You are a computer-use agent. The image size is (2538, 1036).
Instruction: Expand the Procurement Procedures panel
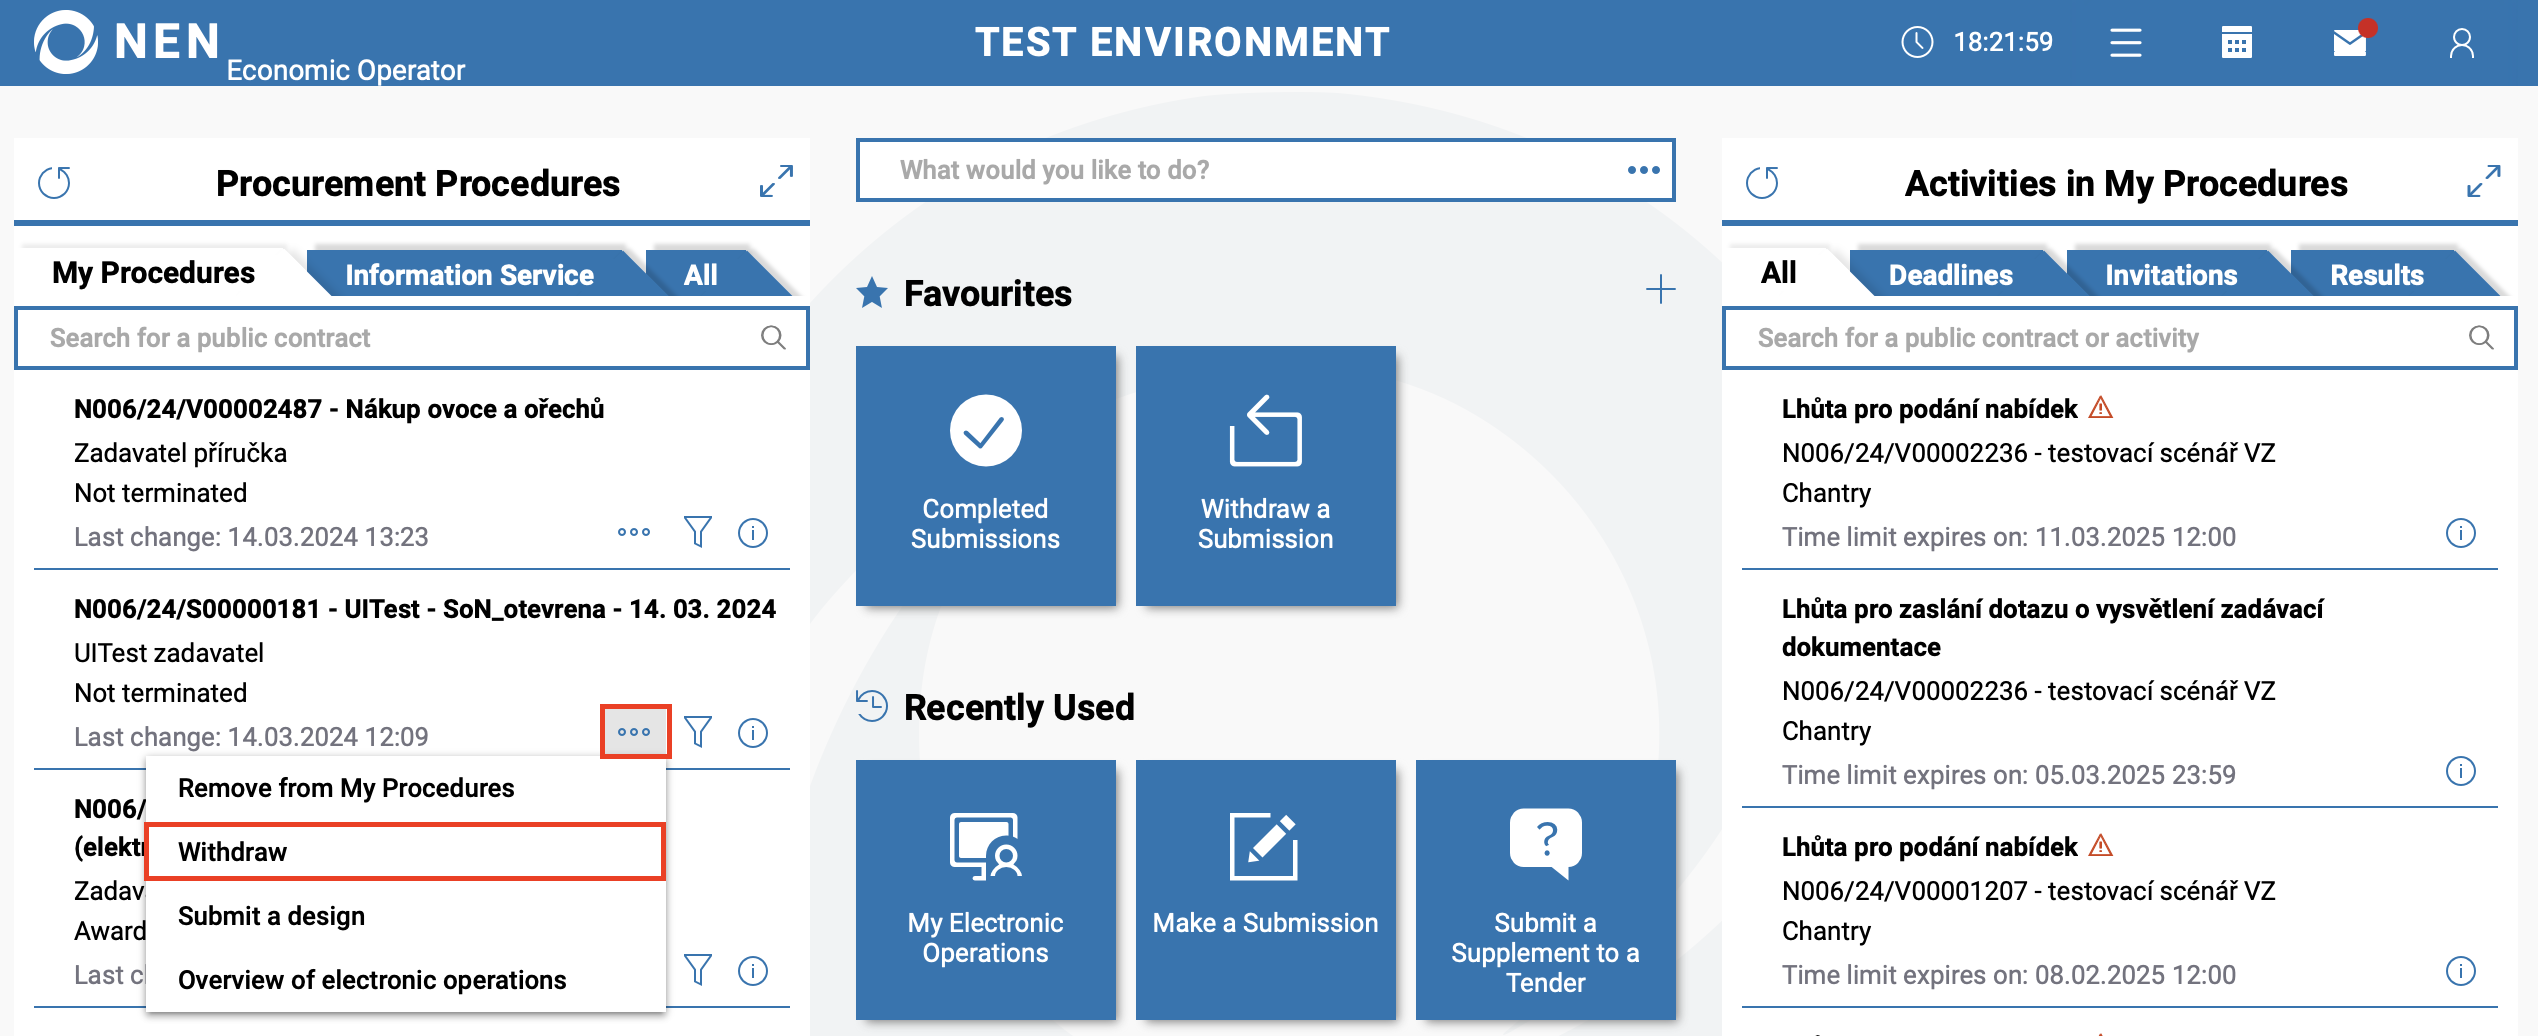776,181
